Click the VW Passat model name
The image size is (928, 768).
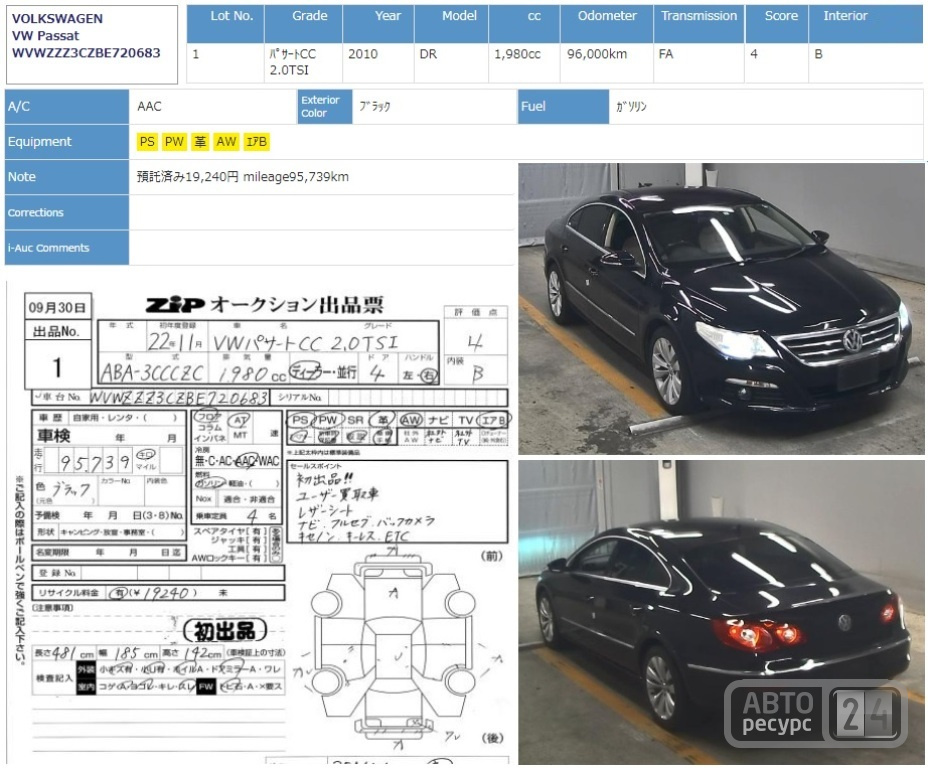pyautogui.click(x=46, y=36)
